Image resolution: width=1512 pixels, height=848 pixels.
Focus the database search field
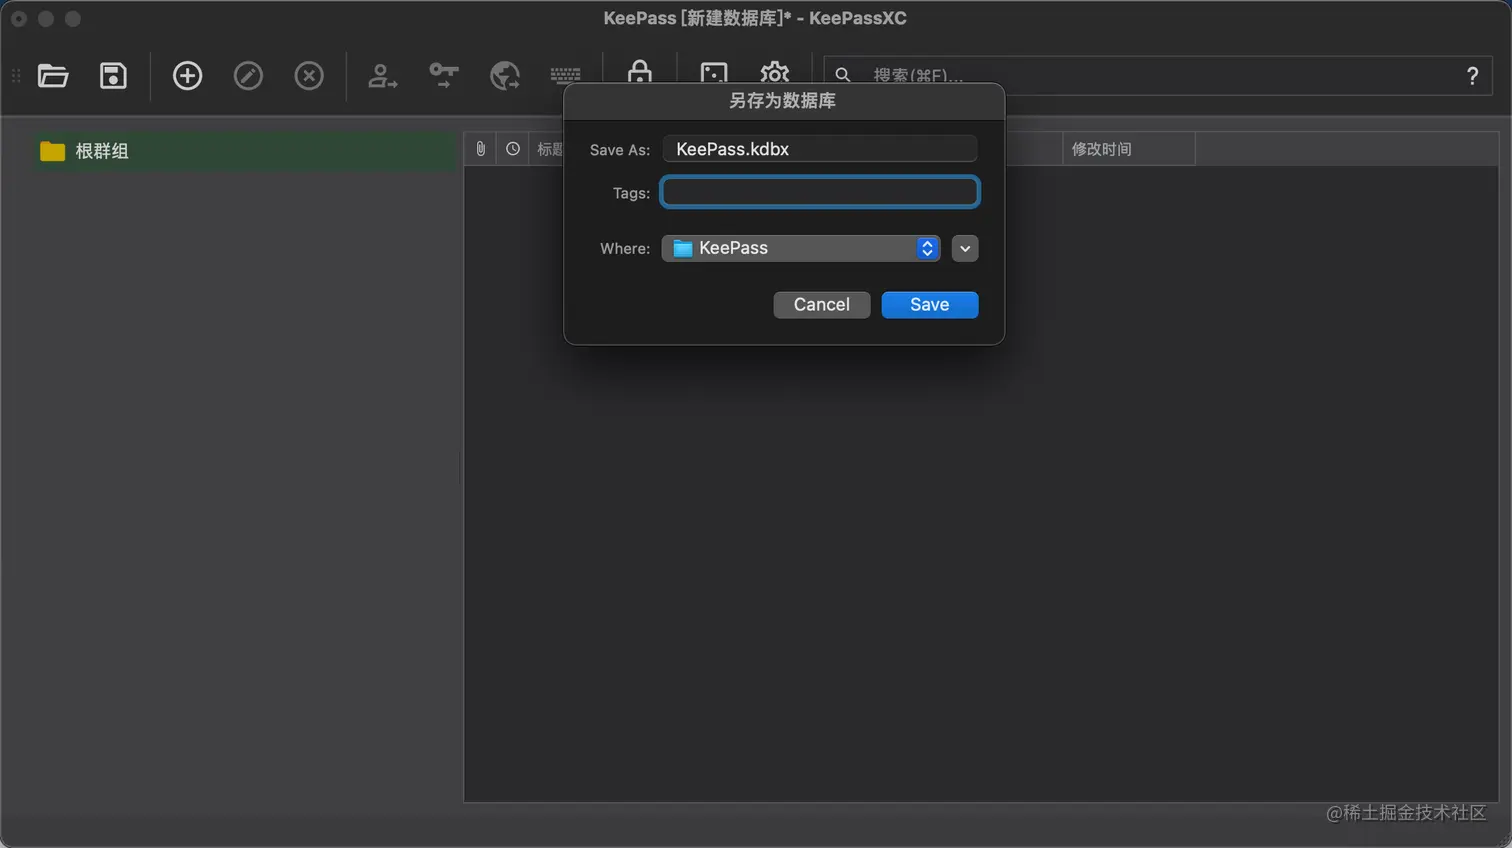click(x=1158, y=76)
